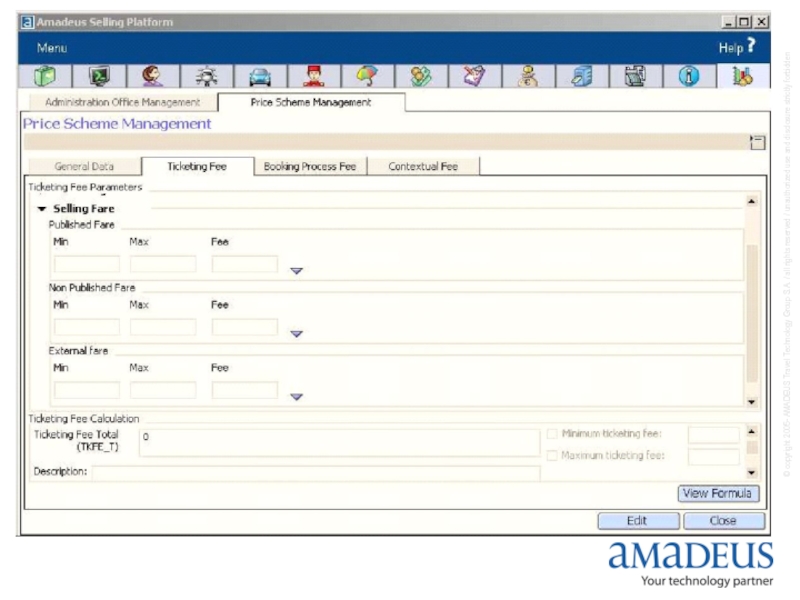This screenshot has width=800, height=600.
Task: Open the ticket document with pen icon
Action: [x=475, y=77]
